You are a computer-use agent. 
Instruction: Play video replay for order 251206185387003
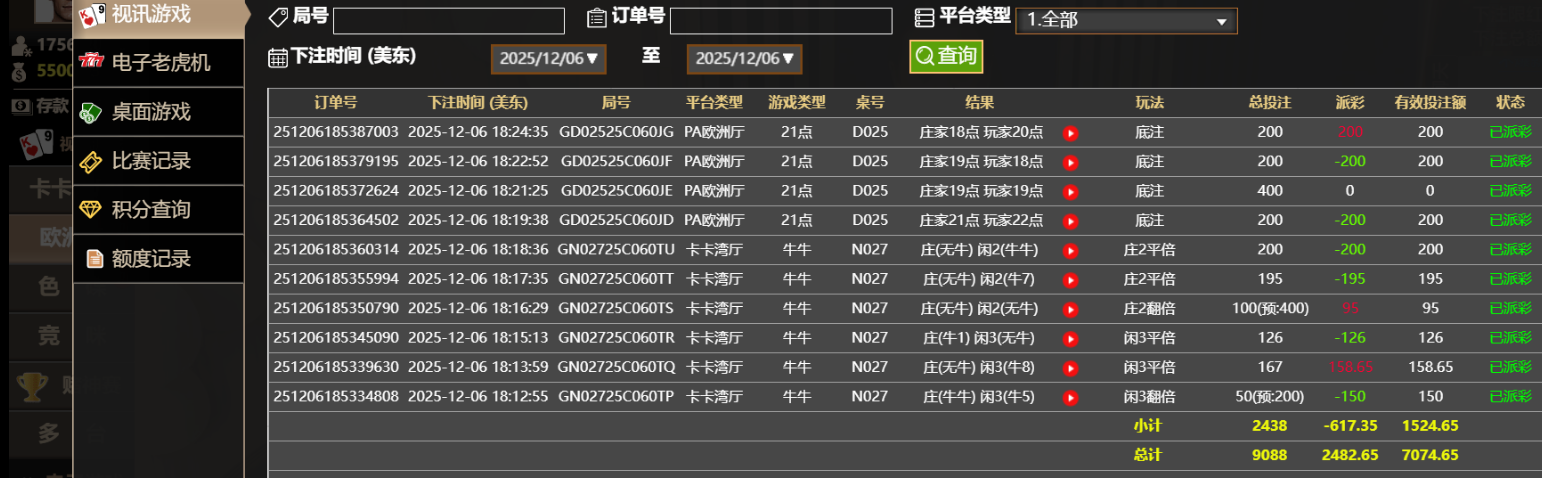pyautogui.click(x=1070, y=133)
